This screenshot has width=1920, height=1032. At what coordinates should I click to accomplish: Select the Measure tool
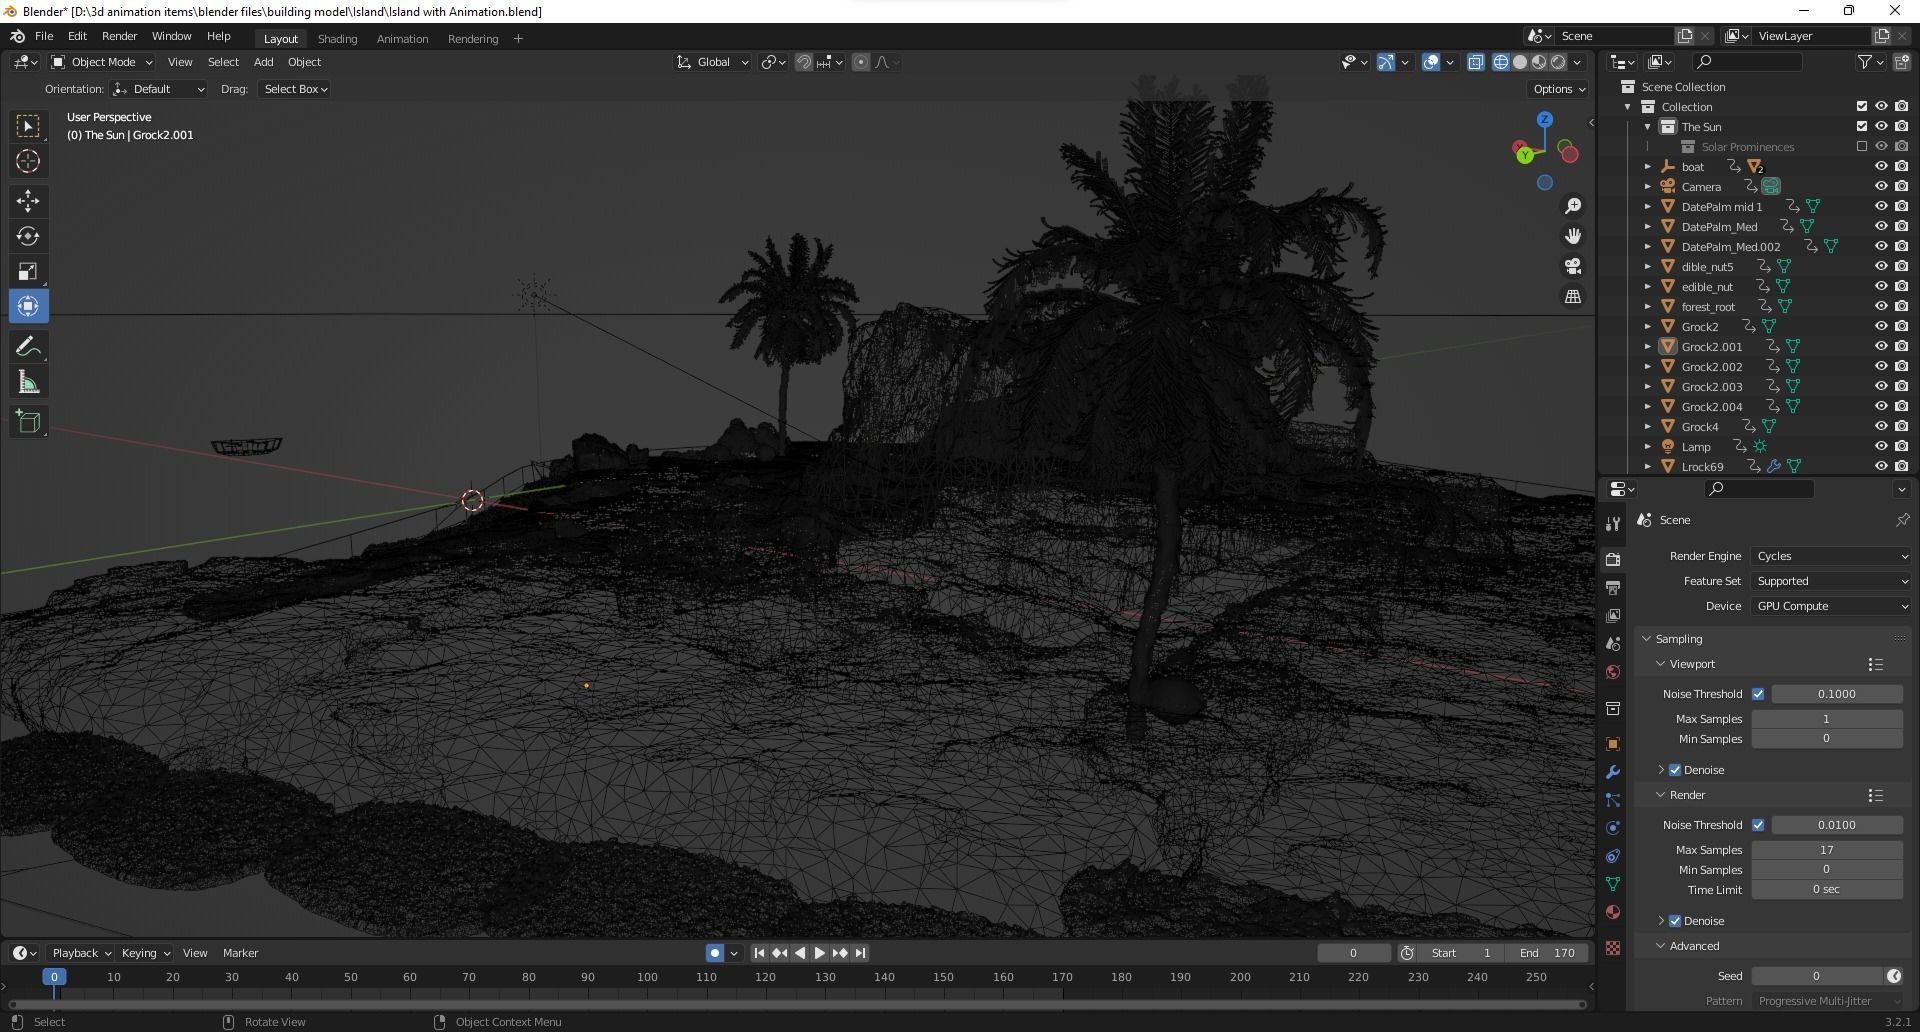tap(28, 382)
